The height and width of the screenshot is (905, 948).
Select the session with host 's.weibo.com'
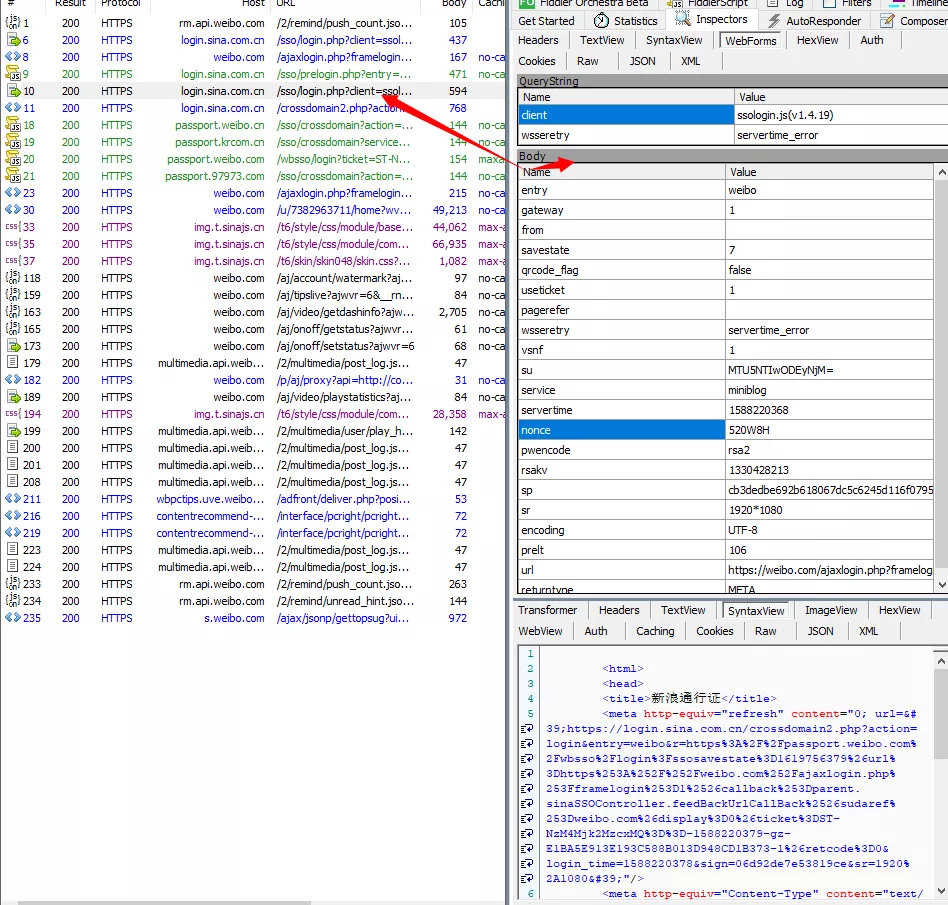click(x=253, y=618)
